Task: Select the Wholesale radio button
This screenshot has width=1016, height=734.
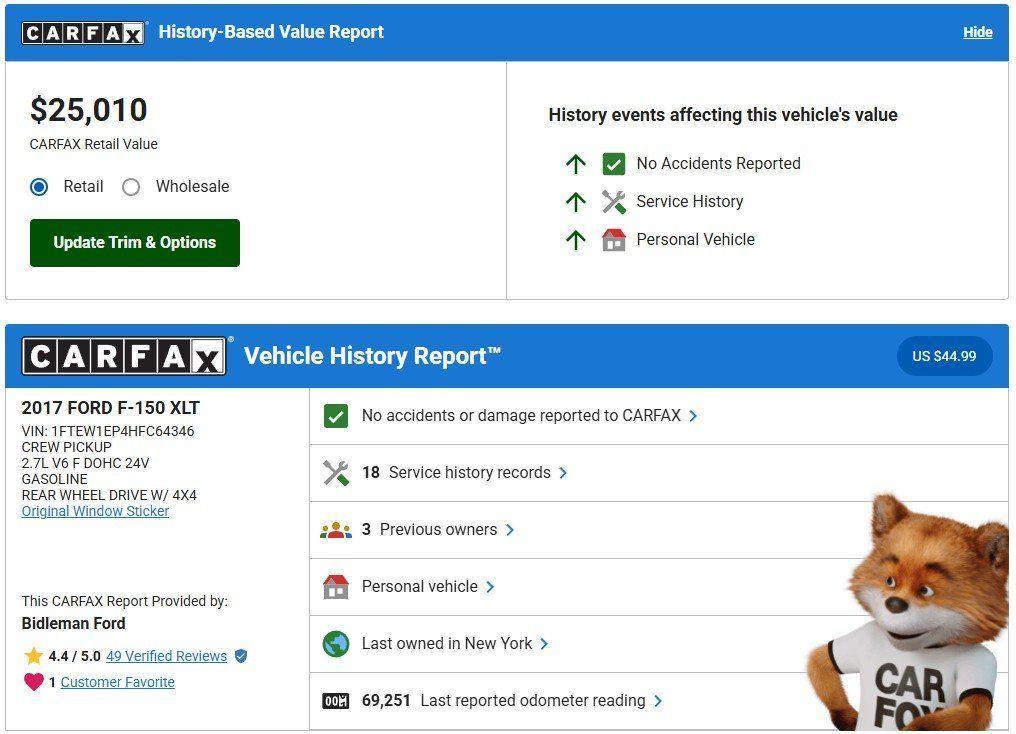Action: click(x=131, y=187)
